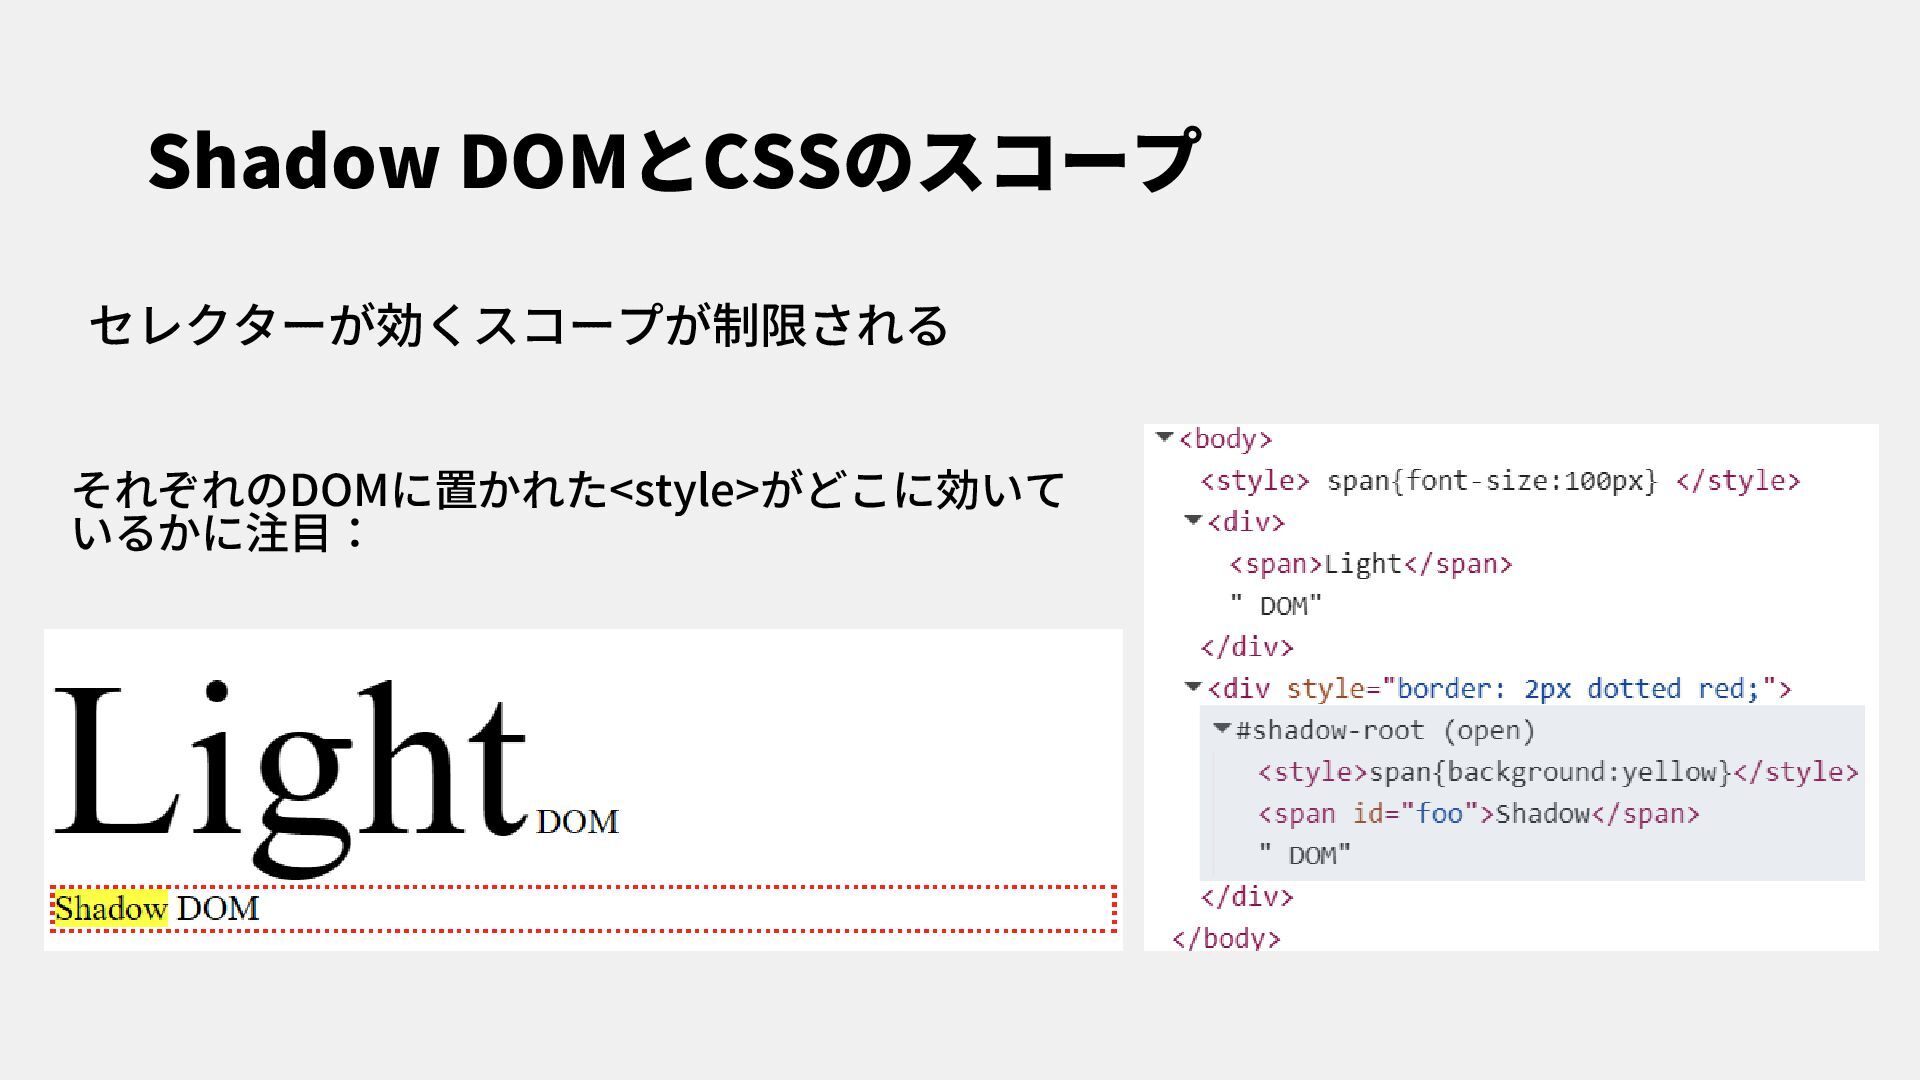Select the #shadow-root (open) line
Viewport: 1920px width, 1080px height.
pos(1385,731)
